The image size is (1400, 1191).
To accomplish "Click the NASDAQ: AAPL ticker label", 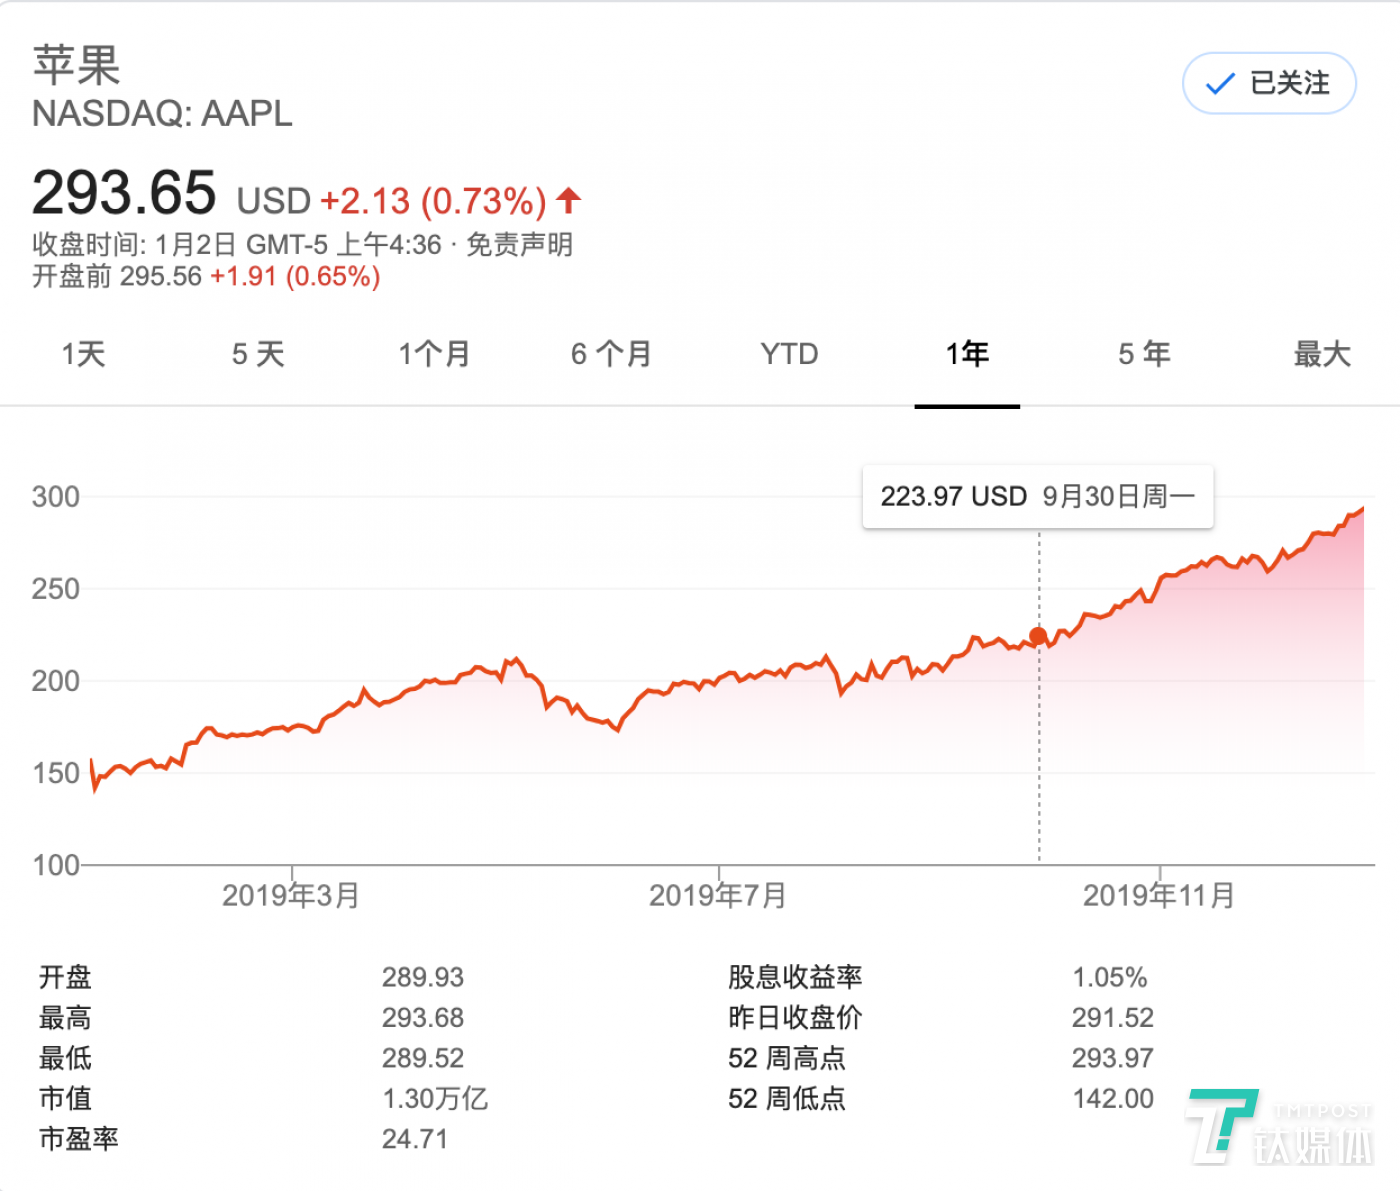I will [x=162, y=114].
